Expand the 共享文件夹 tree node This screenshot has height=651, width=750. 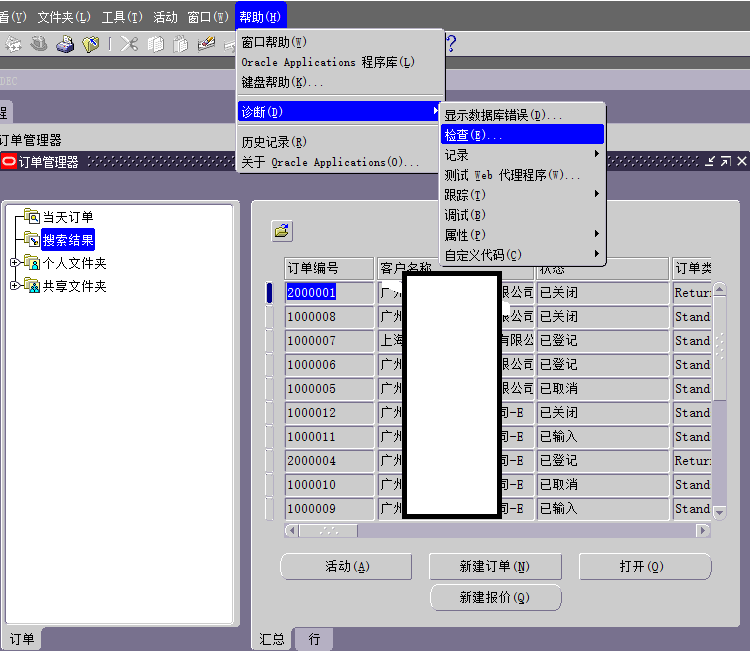click(x=13, y=286)
